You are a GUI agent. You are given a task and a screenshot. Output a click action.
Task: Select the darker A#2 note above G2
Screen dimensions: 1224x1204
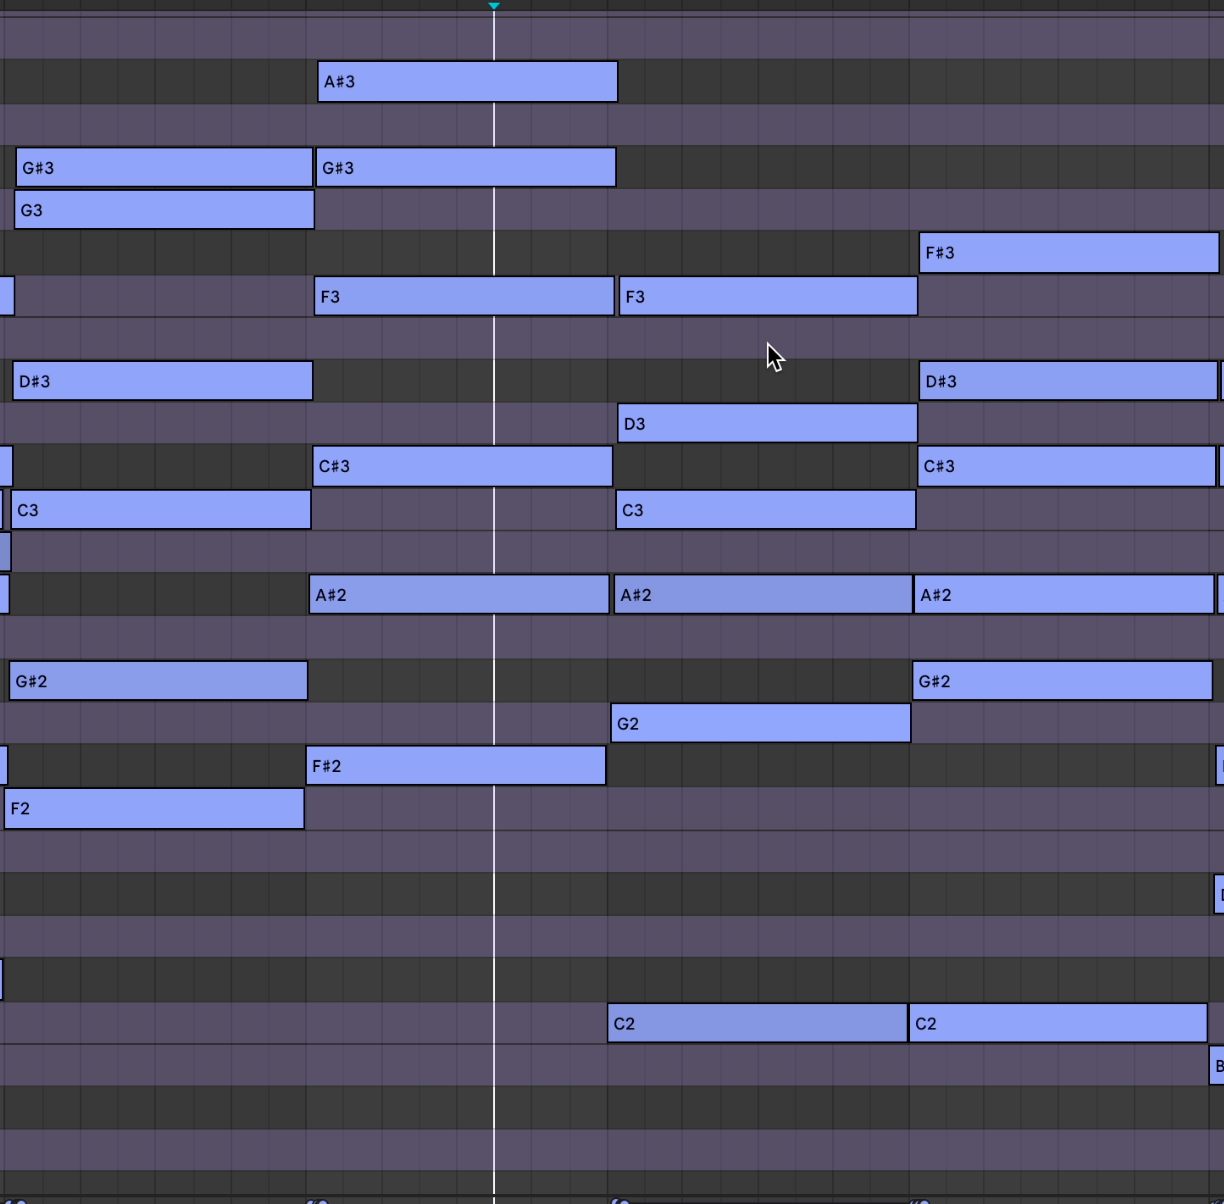[762, 595]
